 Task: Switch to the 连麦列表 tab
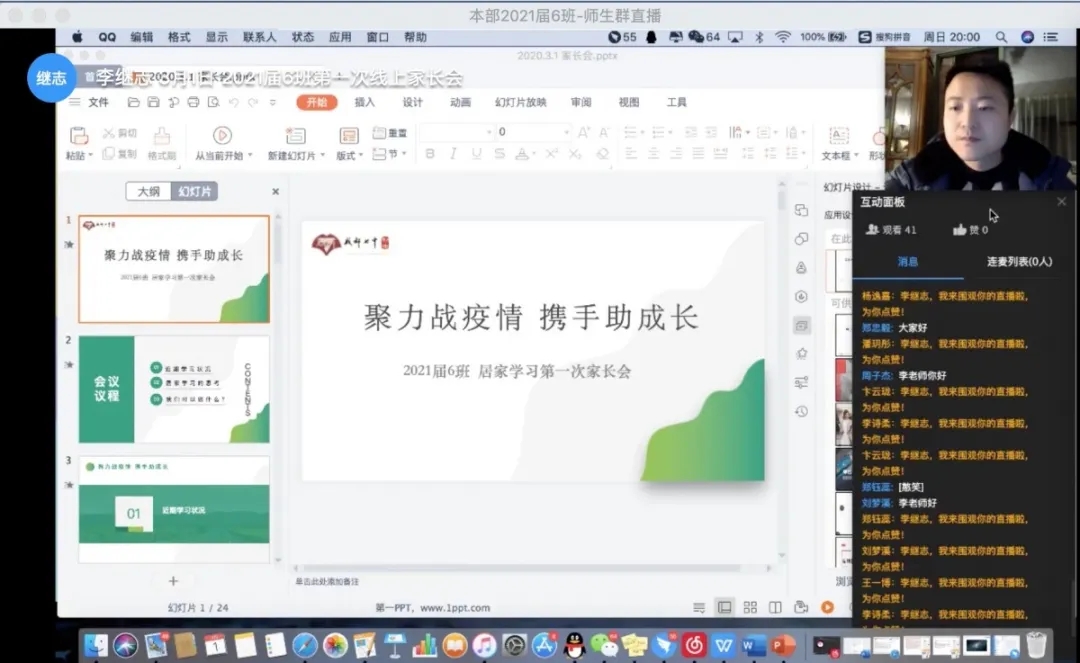[x=1018, y=261]
